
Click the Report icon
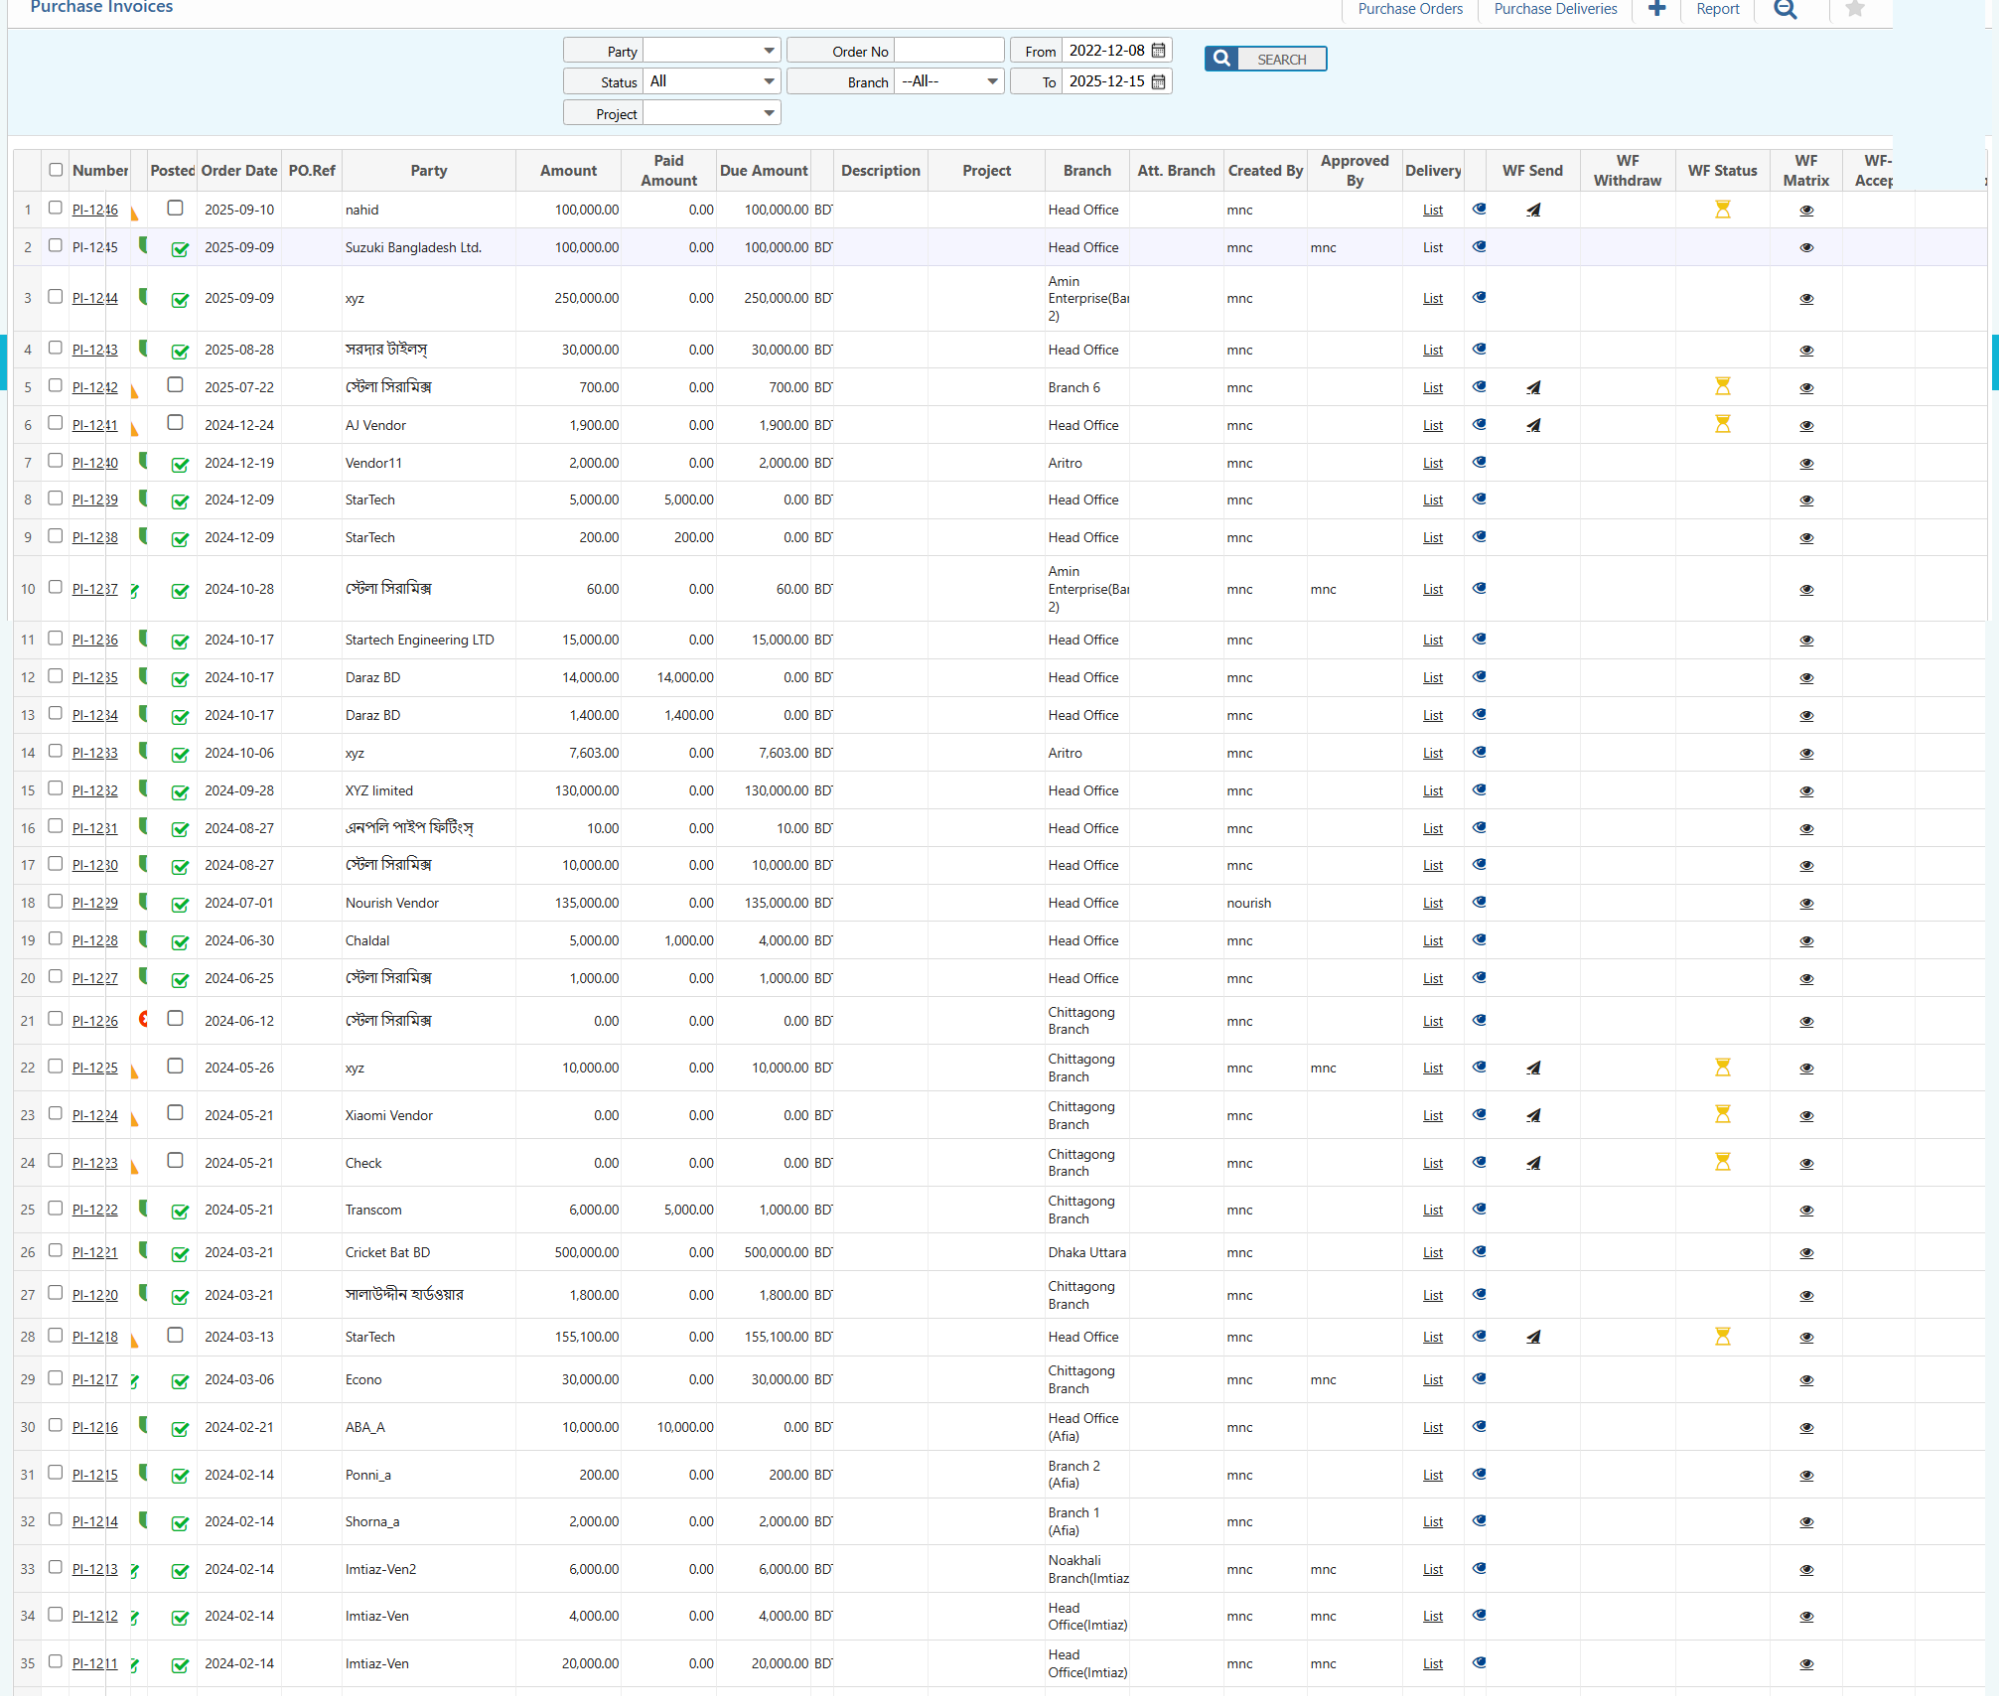(x=1716, y=8)
